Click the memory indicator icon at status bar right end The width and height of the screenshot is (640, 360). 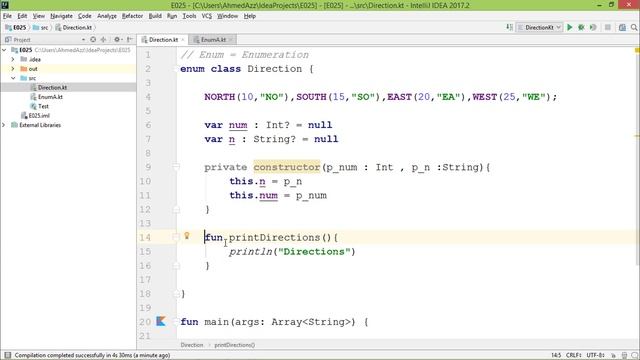click(x=634, y=356)
